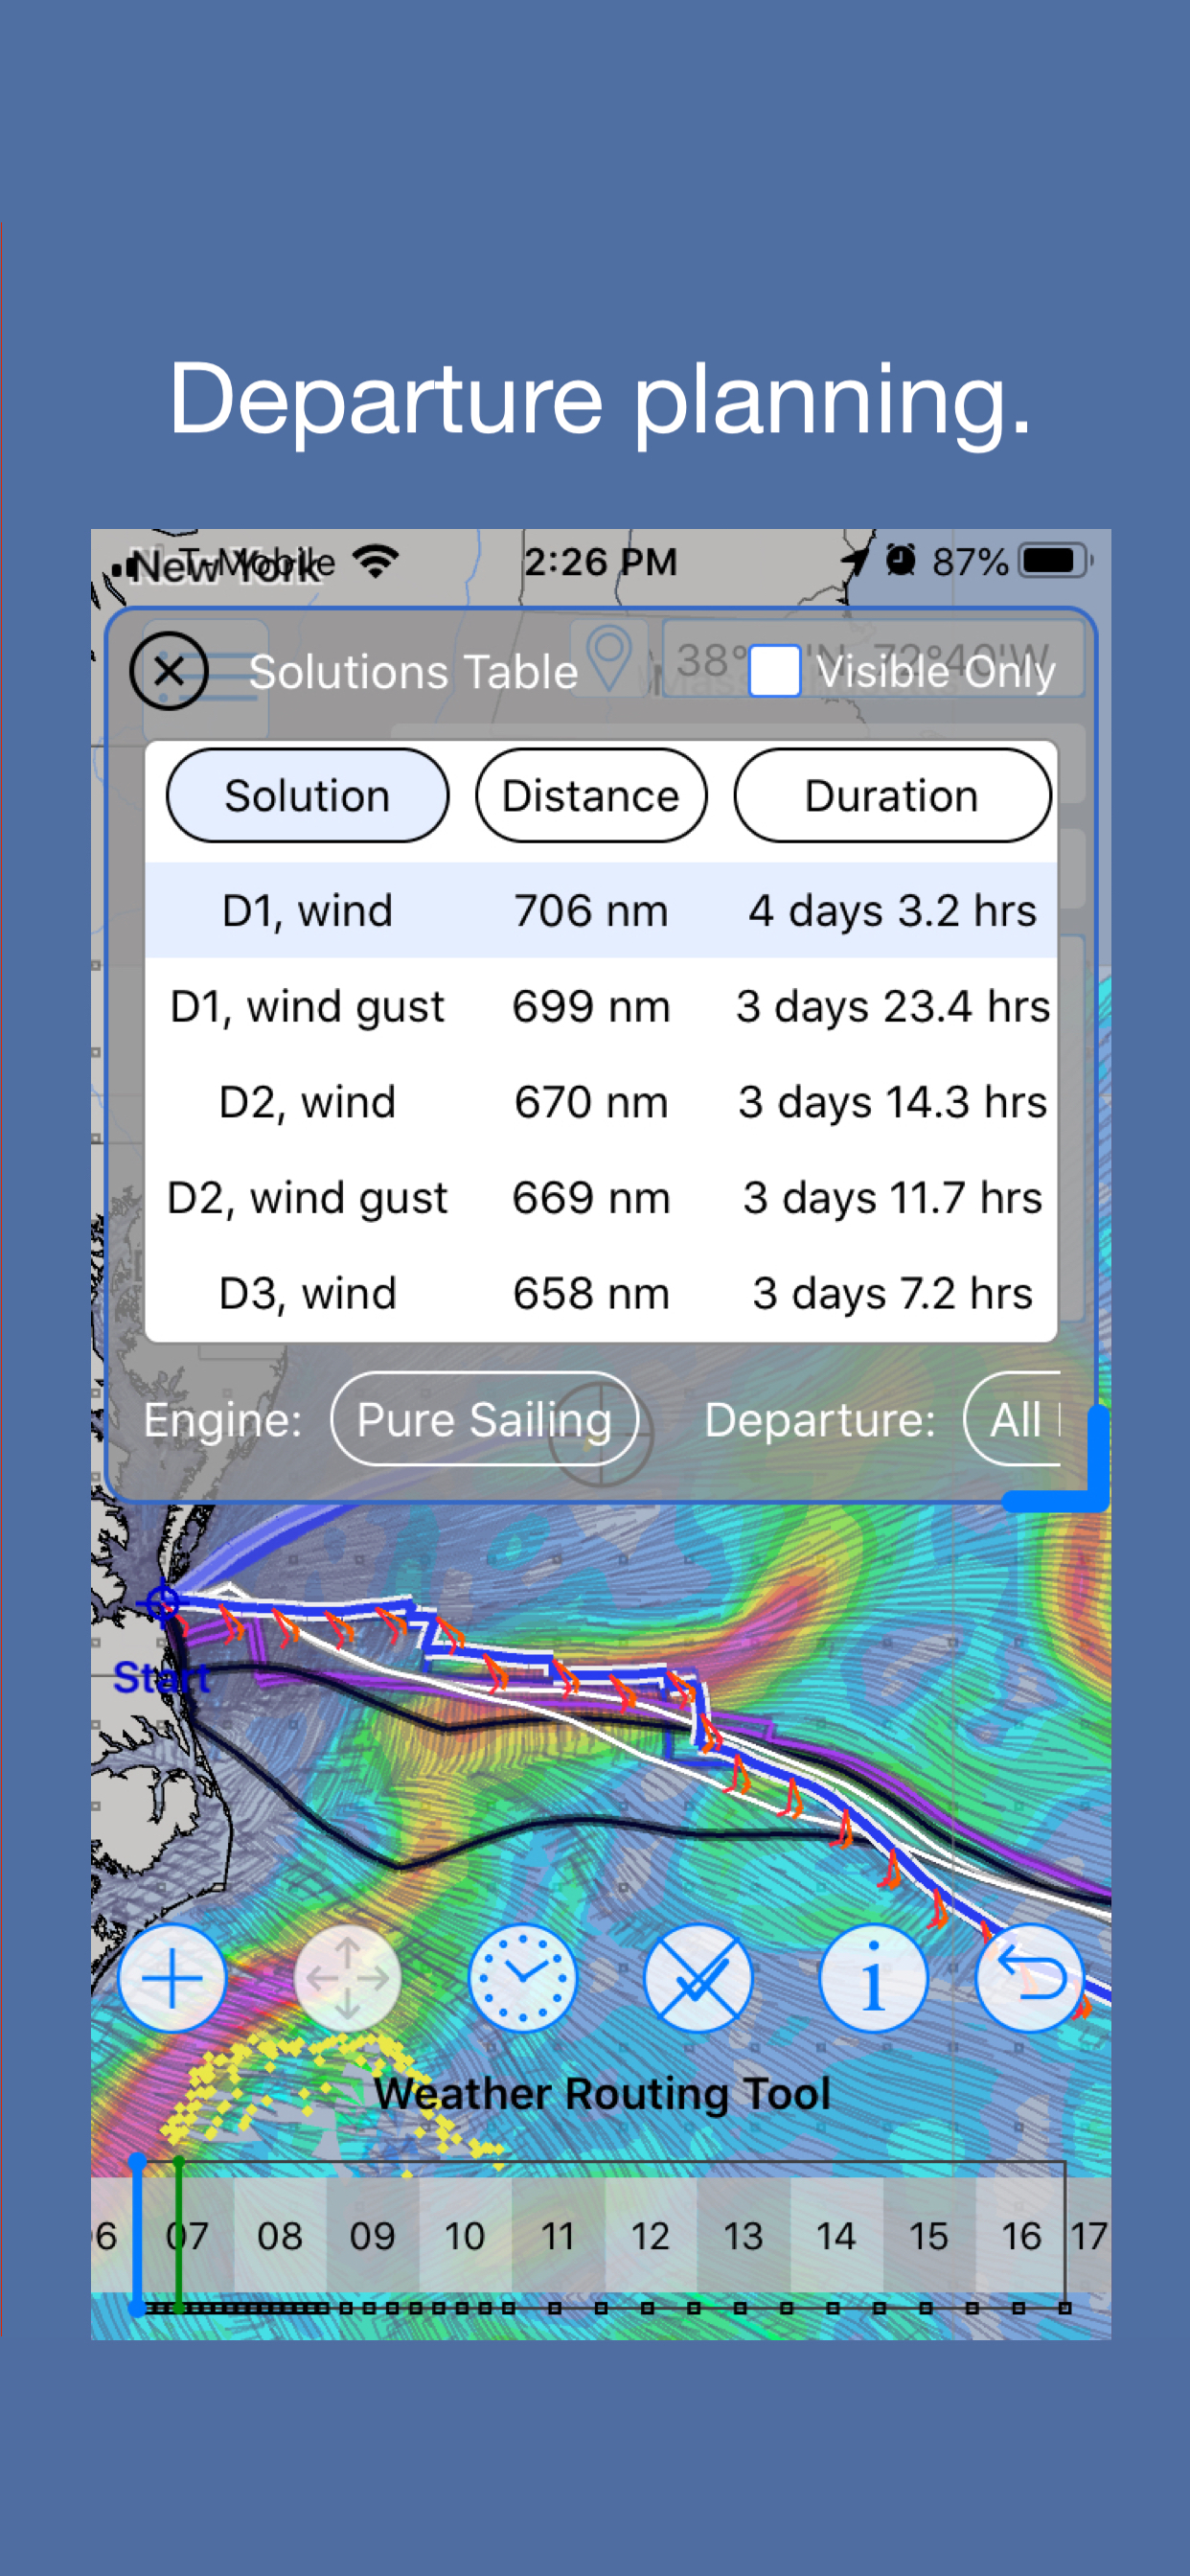Open the info icon button
1190x2576 pixels.
point(872,1977)
